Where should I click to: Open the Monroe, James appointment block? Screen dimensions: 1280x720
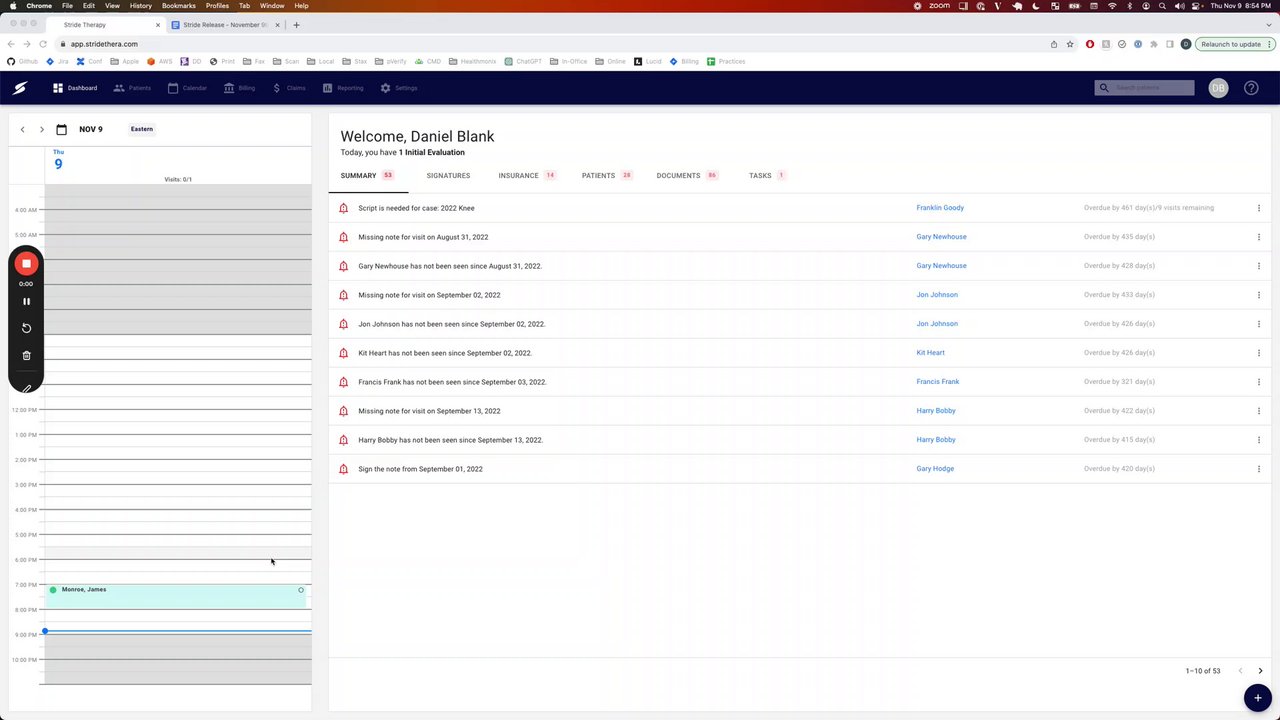click(x=176, y=597)
